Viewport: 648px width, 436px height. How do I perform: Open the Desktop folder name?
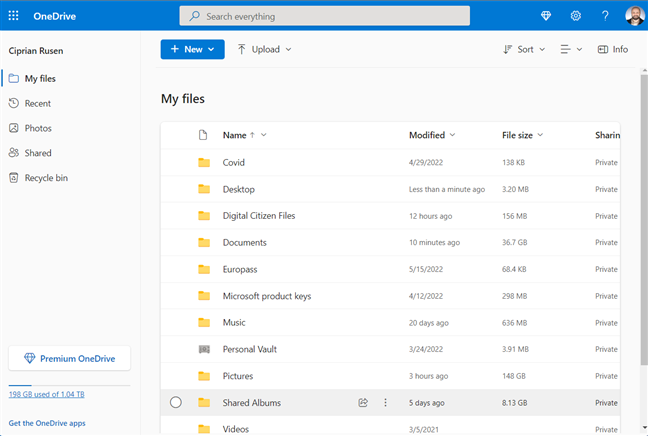238,189
